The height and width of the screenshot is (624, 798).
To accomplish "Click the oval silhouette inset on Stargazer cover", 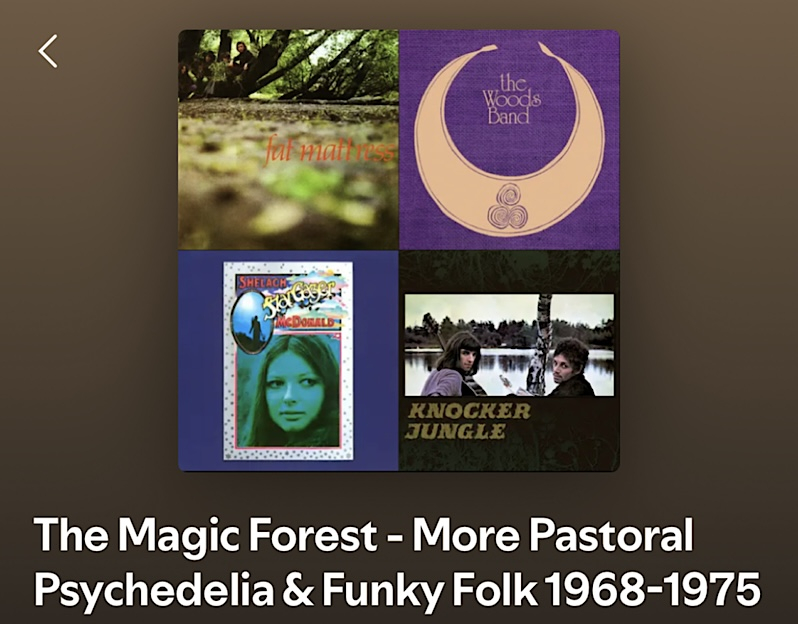I will tap(251, 322).
